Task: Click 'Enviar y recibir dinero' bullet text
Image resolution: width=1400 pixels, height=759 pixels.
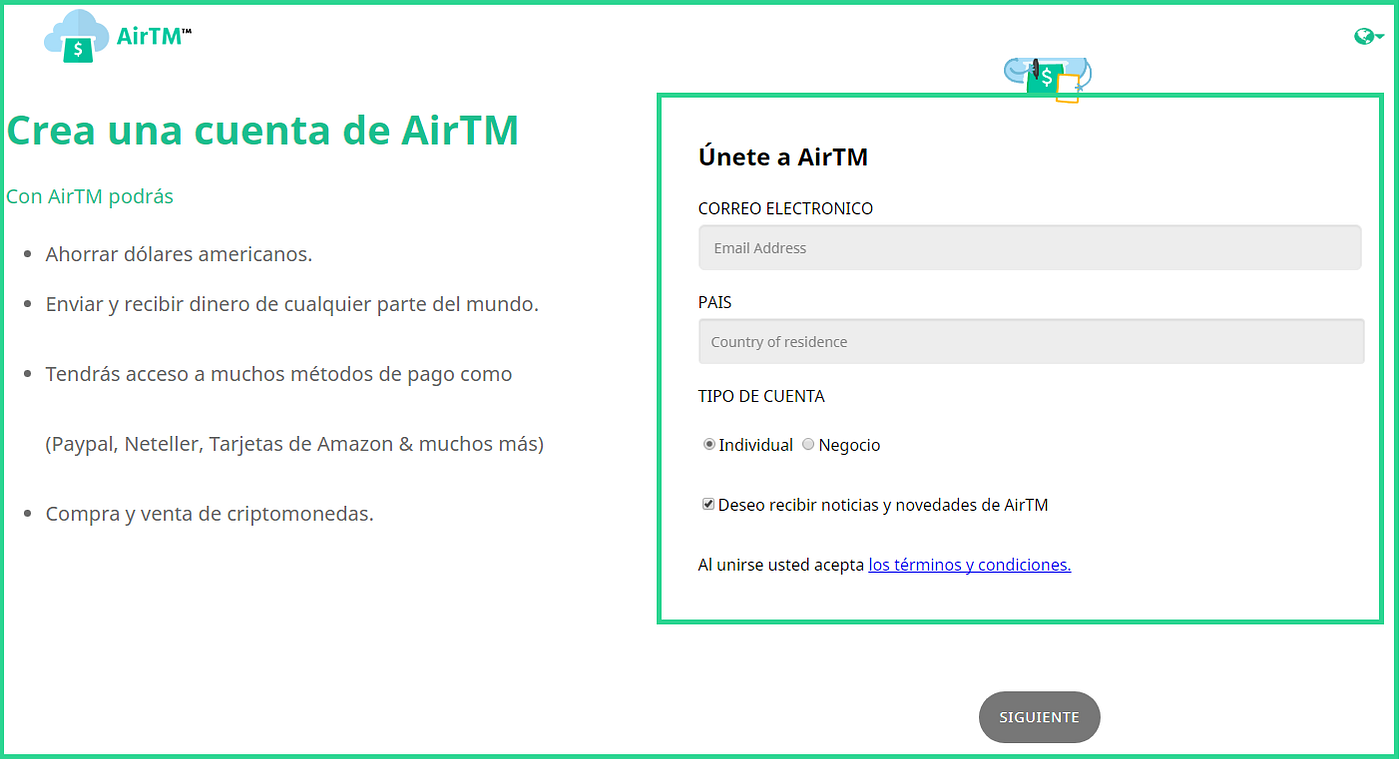Action: pyautogui.click(x=292, y=304)
